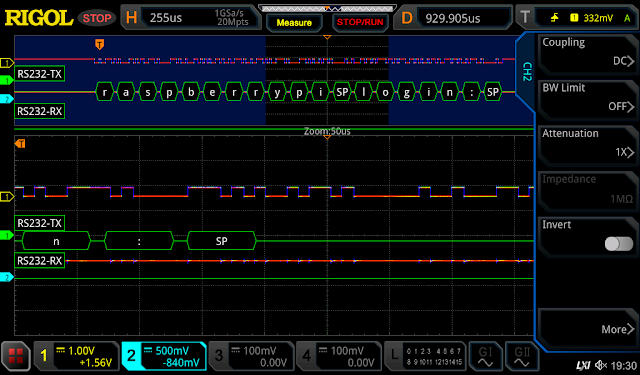Tap the trigger edge slope icon
This screenshot has width=640, height=375.
click(554, 18)
